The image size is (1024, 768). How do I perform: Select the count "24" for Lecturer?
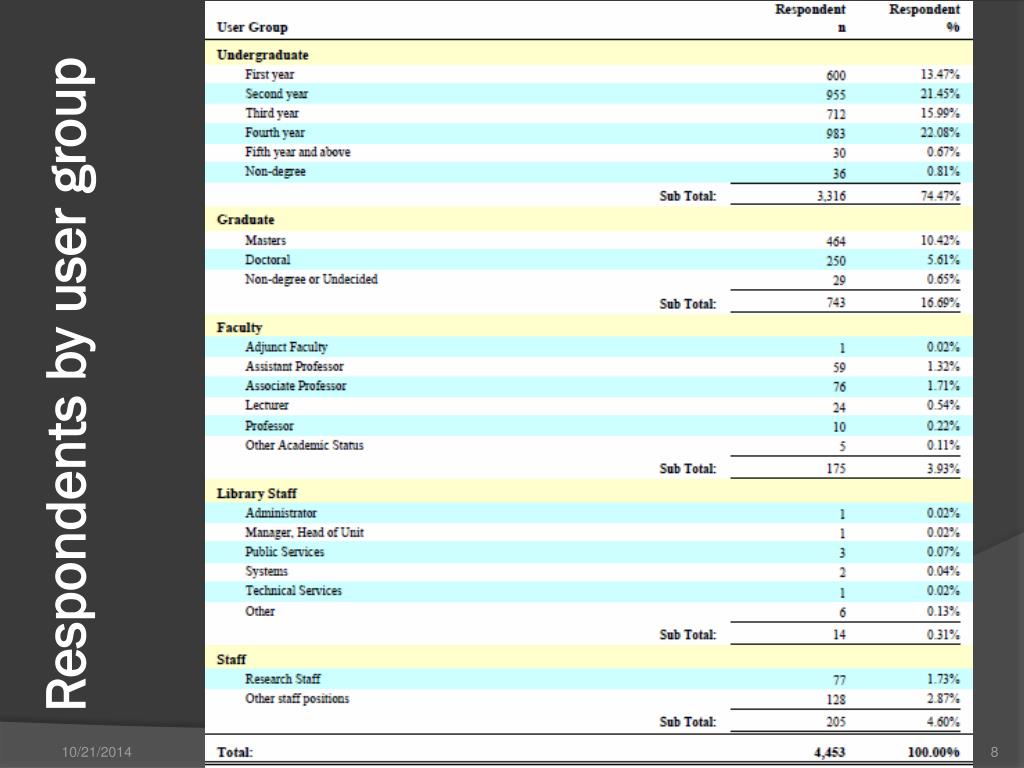point(839,408)
